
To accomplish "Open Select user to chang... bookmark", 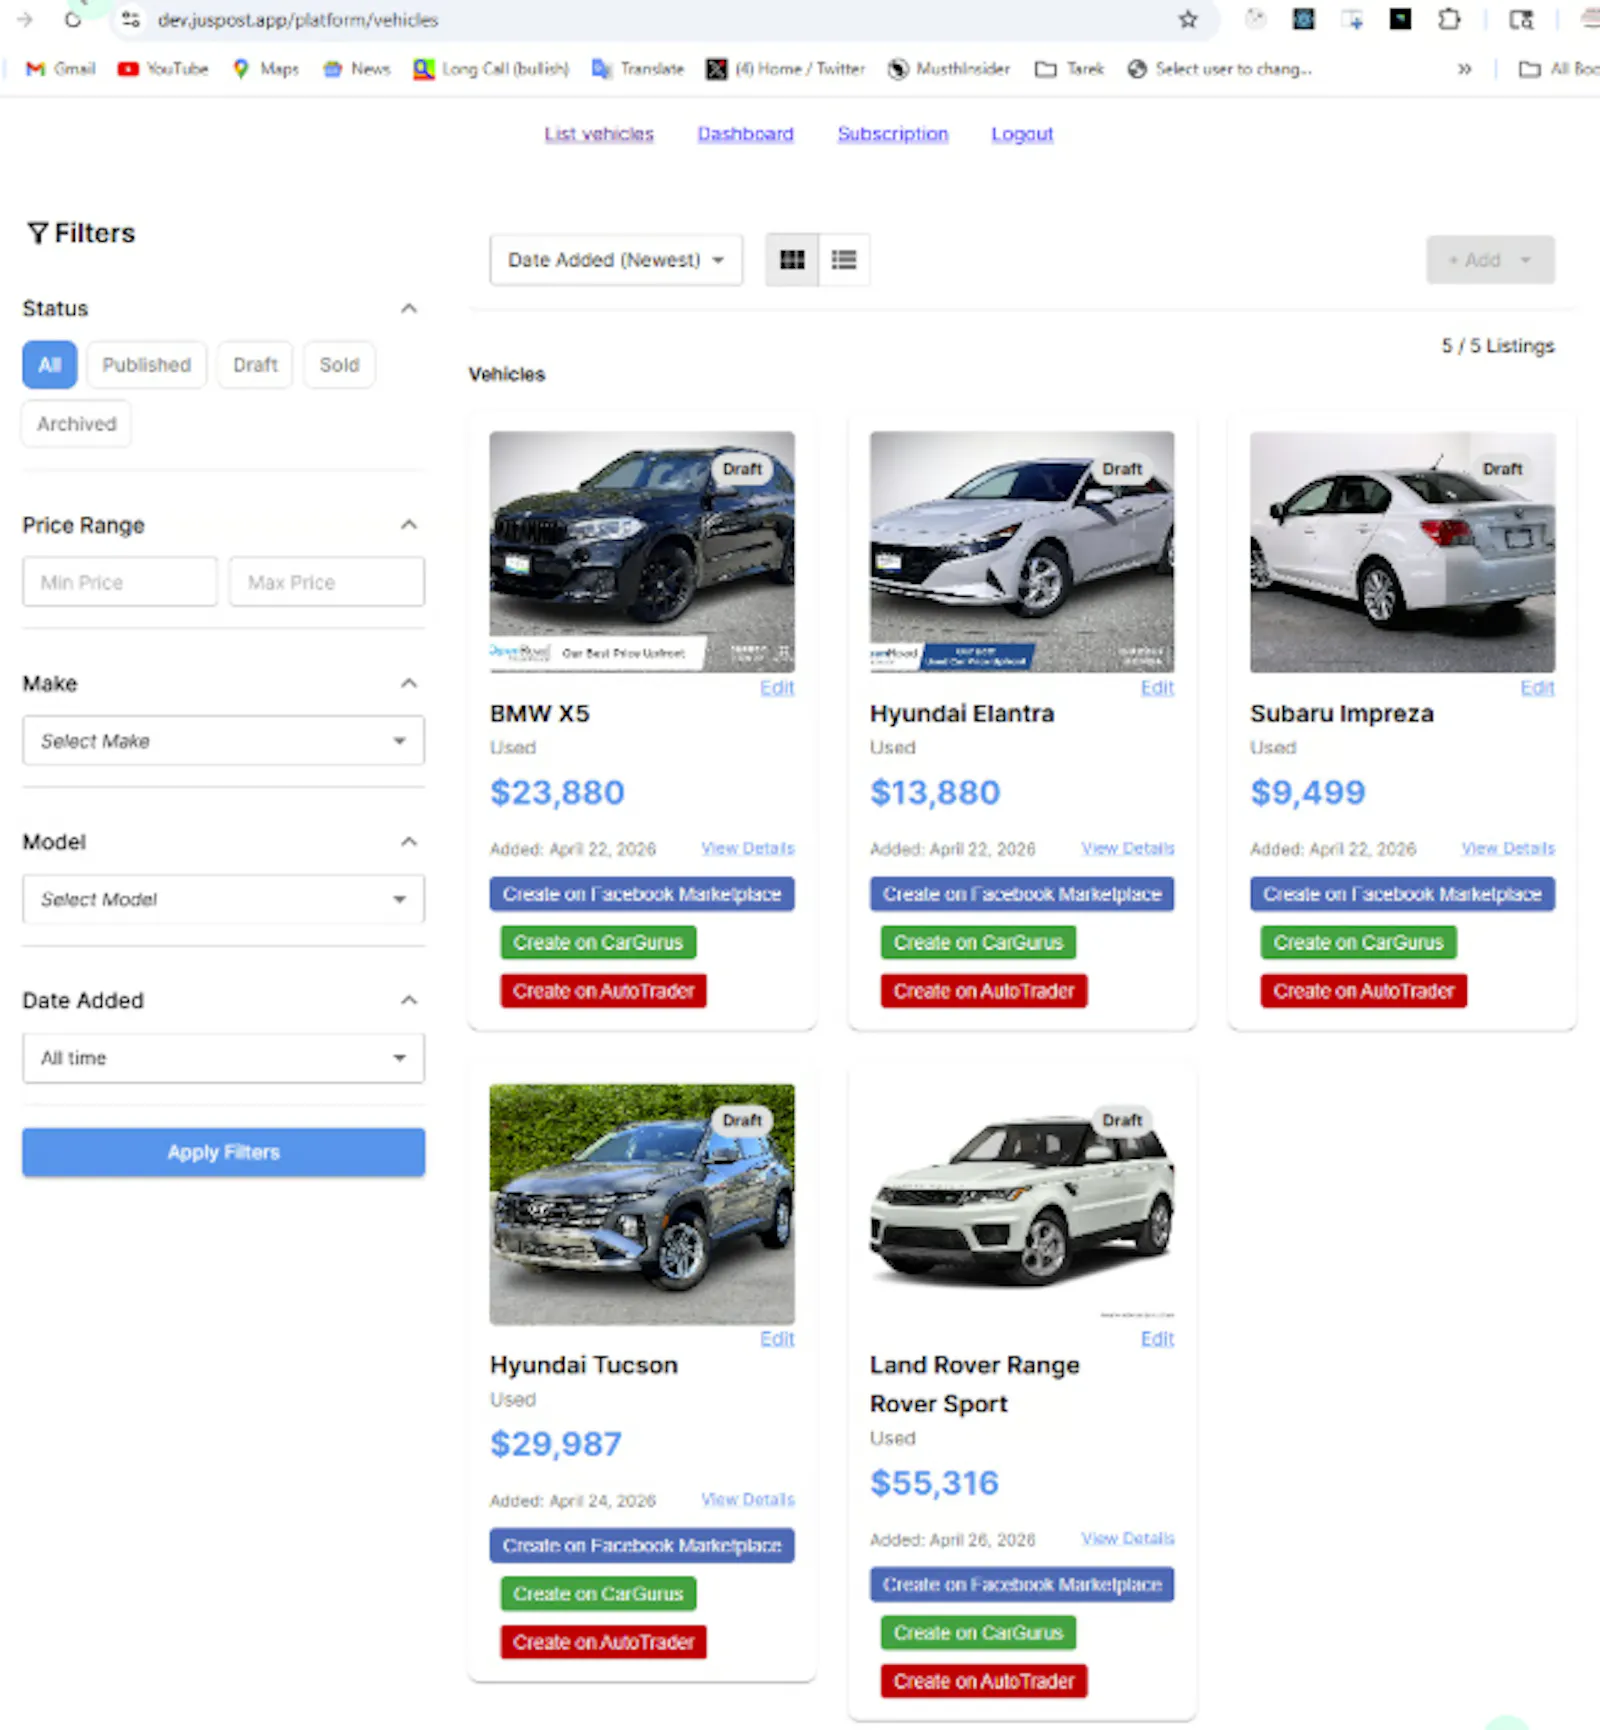I will coord(1220,69).
